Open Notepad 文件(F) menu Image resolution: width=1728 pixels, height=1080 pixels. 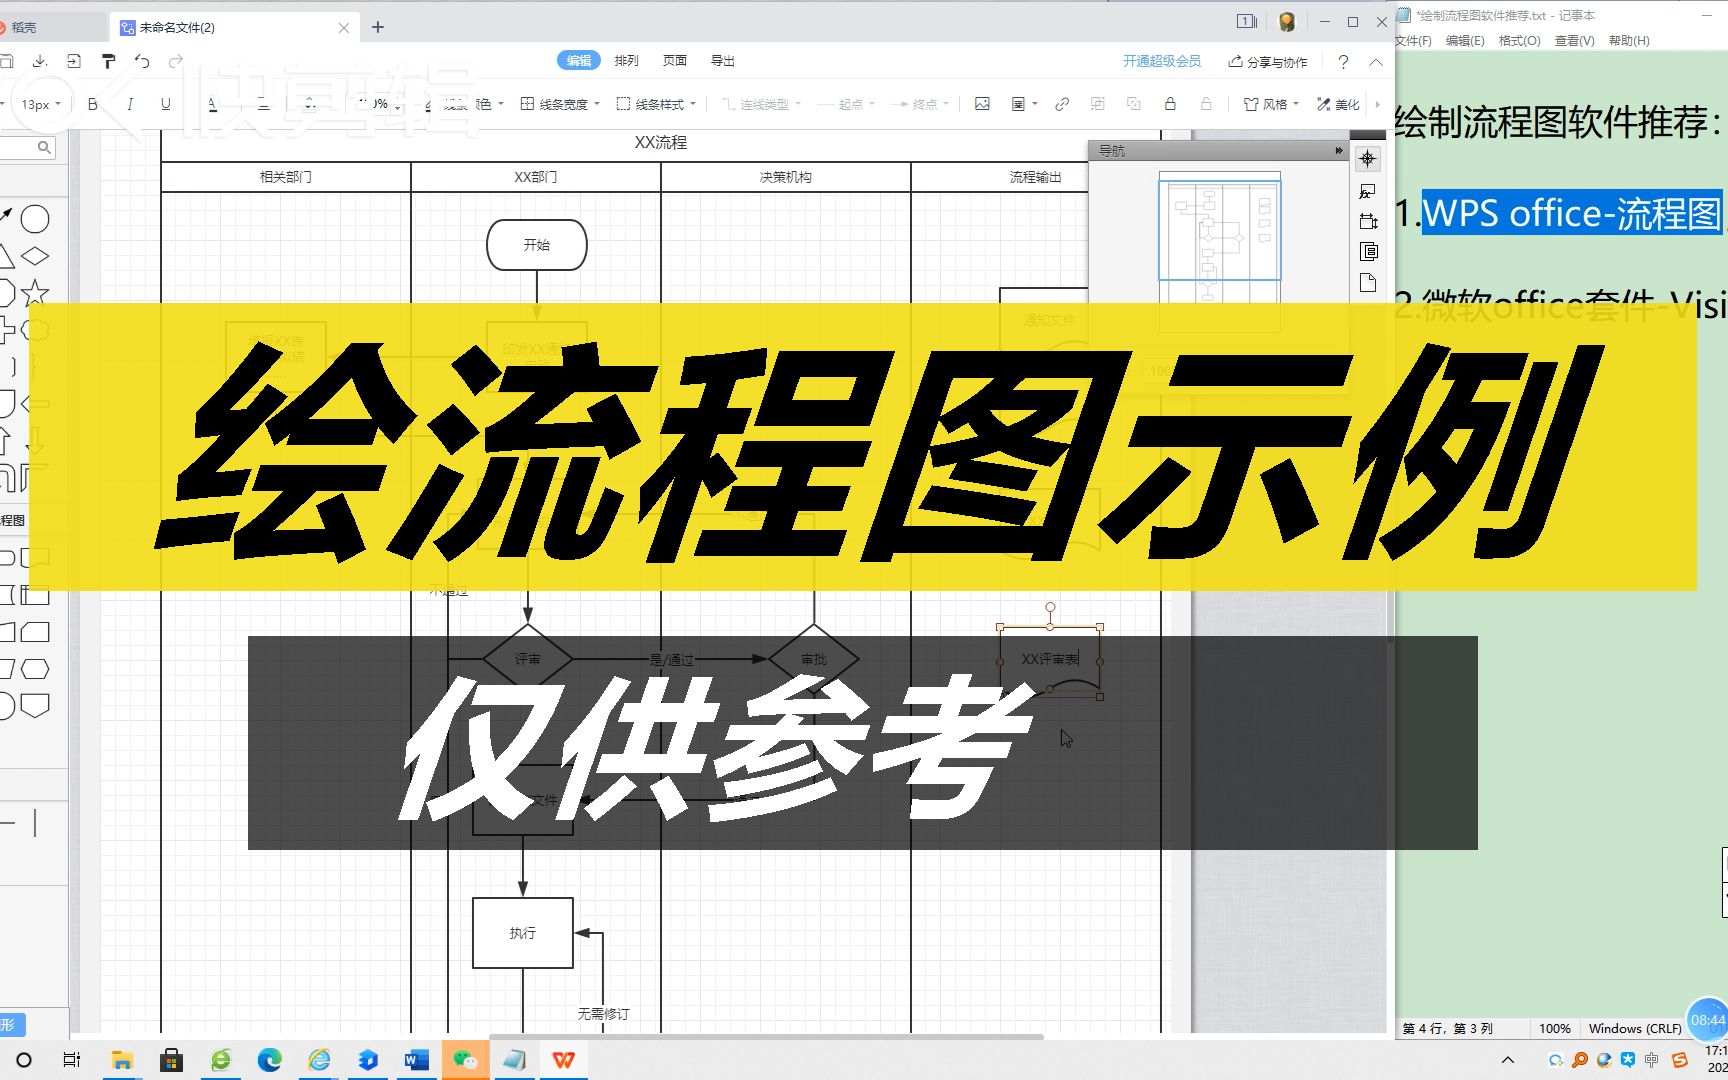(1413, 41)
